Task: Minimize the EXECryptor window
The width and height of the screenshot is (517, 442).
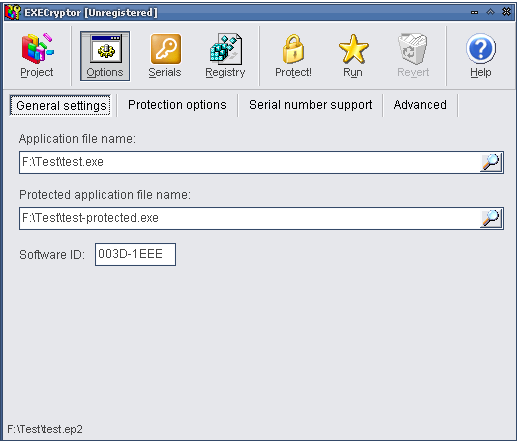Action: 474,12
